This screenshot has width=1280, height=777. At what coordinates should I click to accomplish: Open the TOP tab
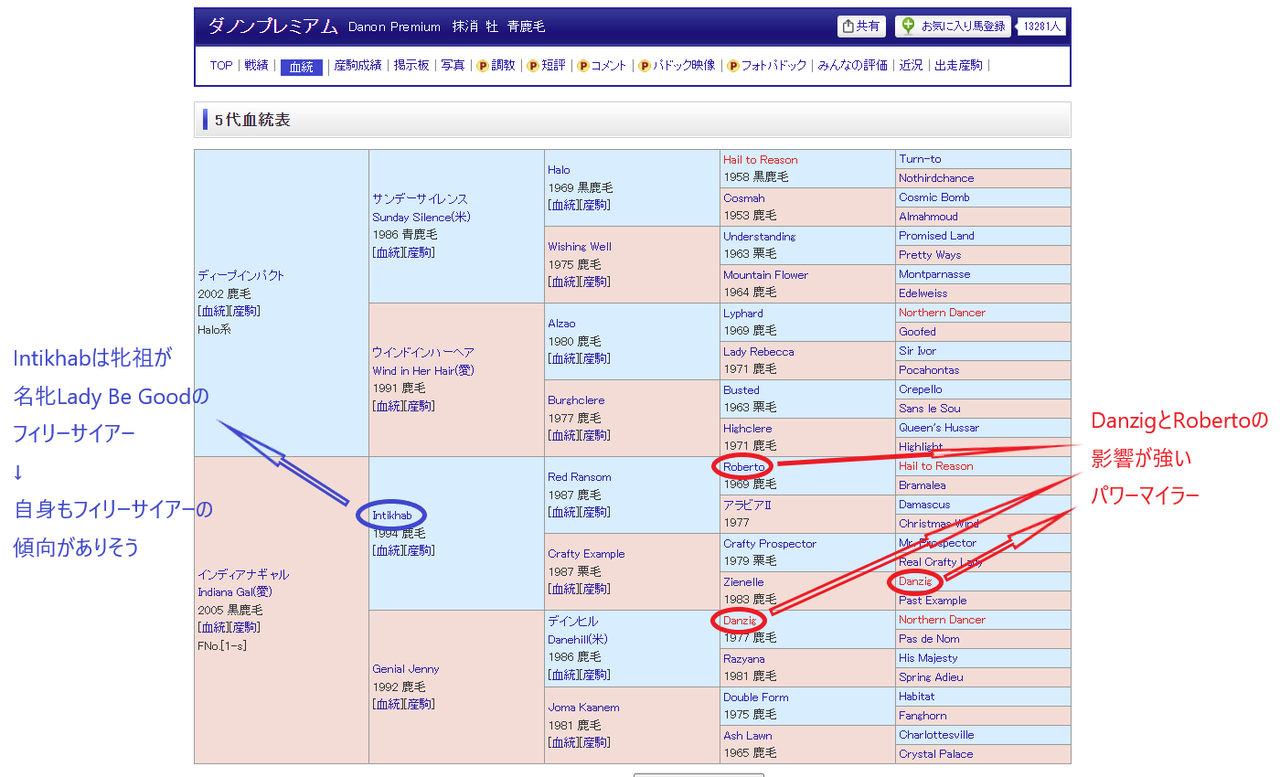221,66
